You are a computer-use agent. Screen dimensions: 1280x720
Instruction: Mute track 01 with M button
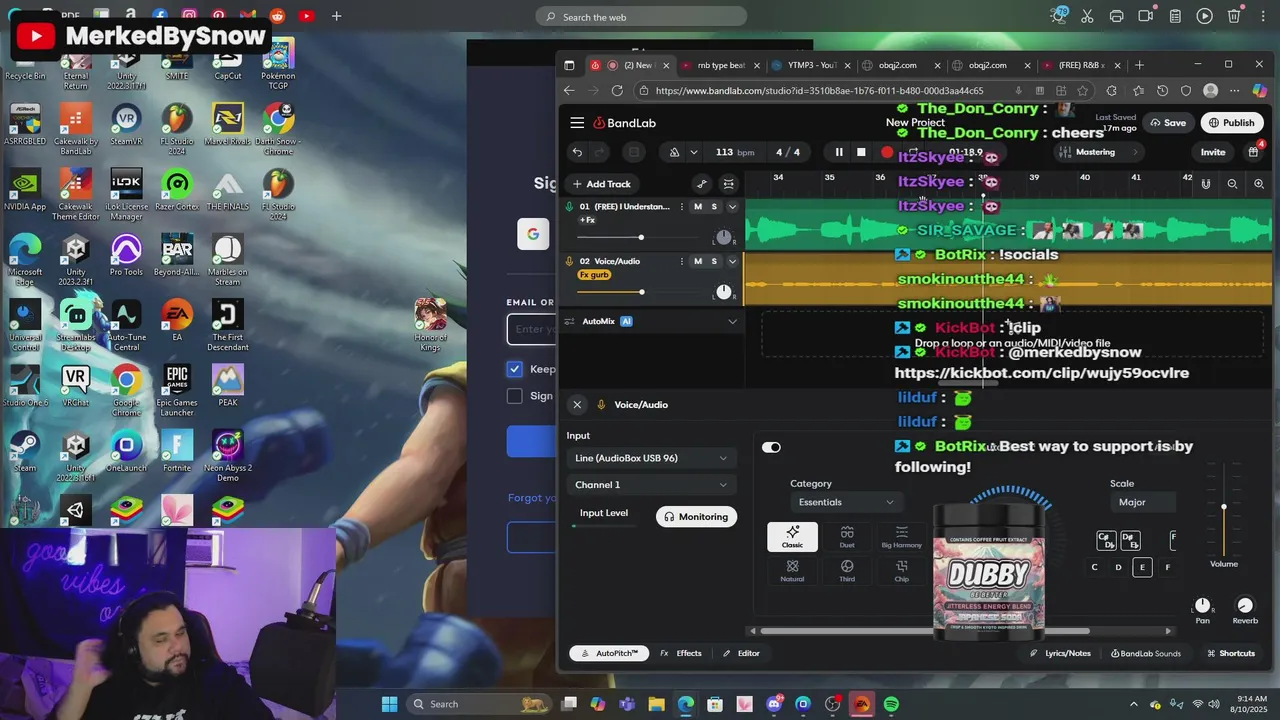(698, 207)
